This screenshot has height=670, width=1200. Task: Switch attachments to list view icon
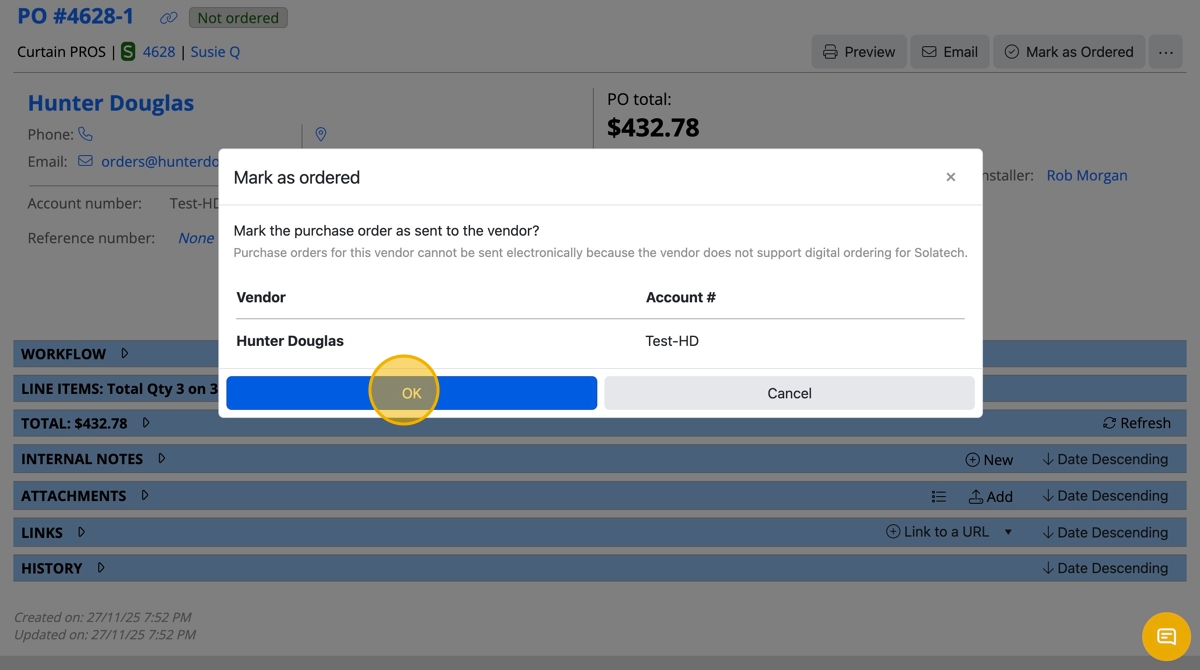pyautogui.click(x=939, y=496)
